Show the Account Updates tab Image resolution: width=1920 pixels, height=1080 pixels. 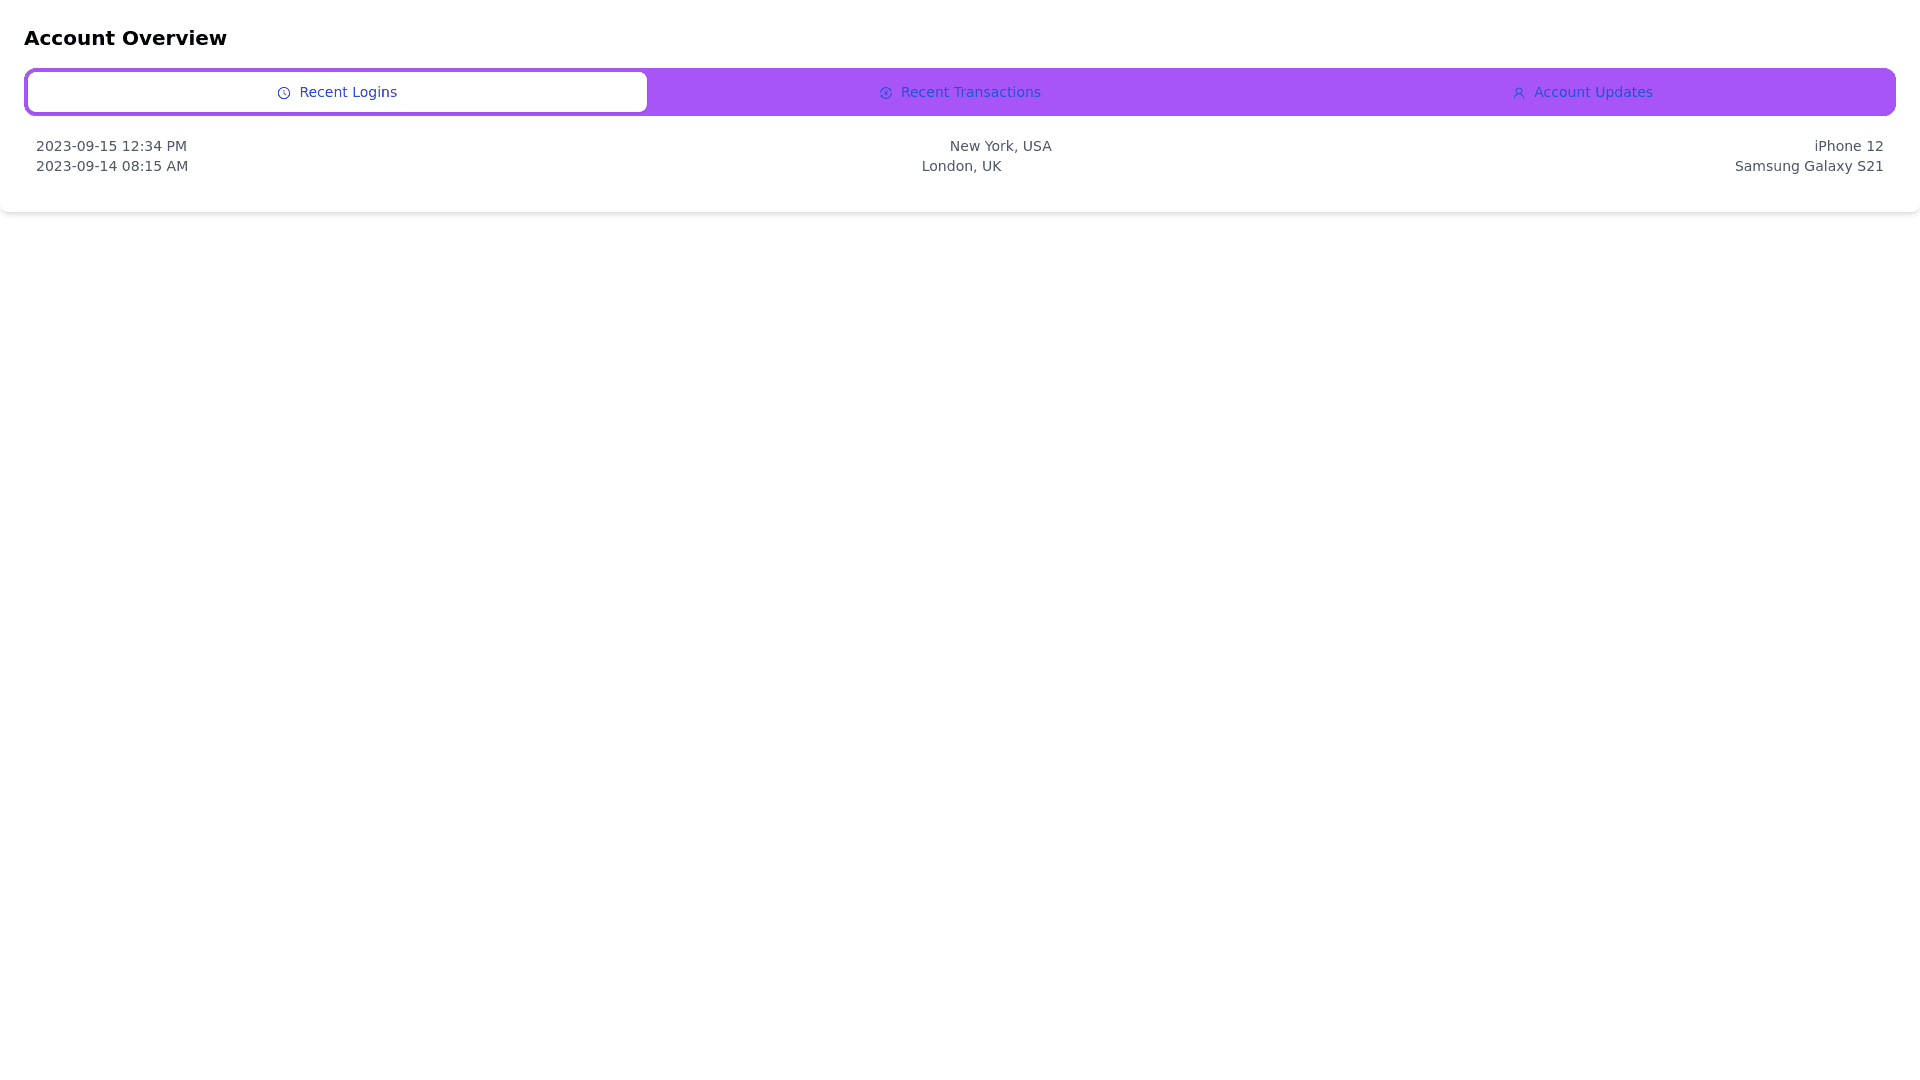click(1582, 92)
